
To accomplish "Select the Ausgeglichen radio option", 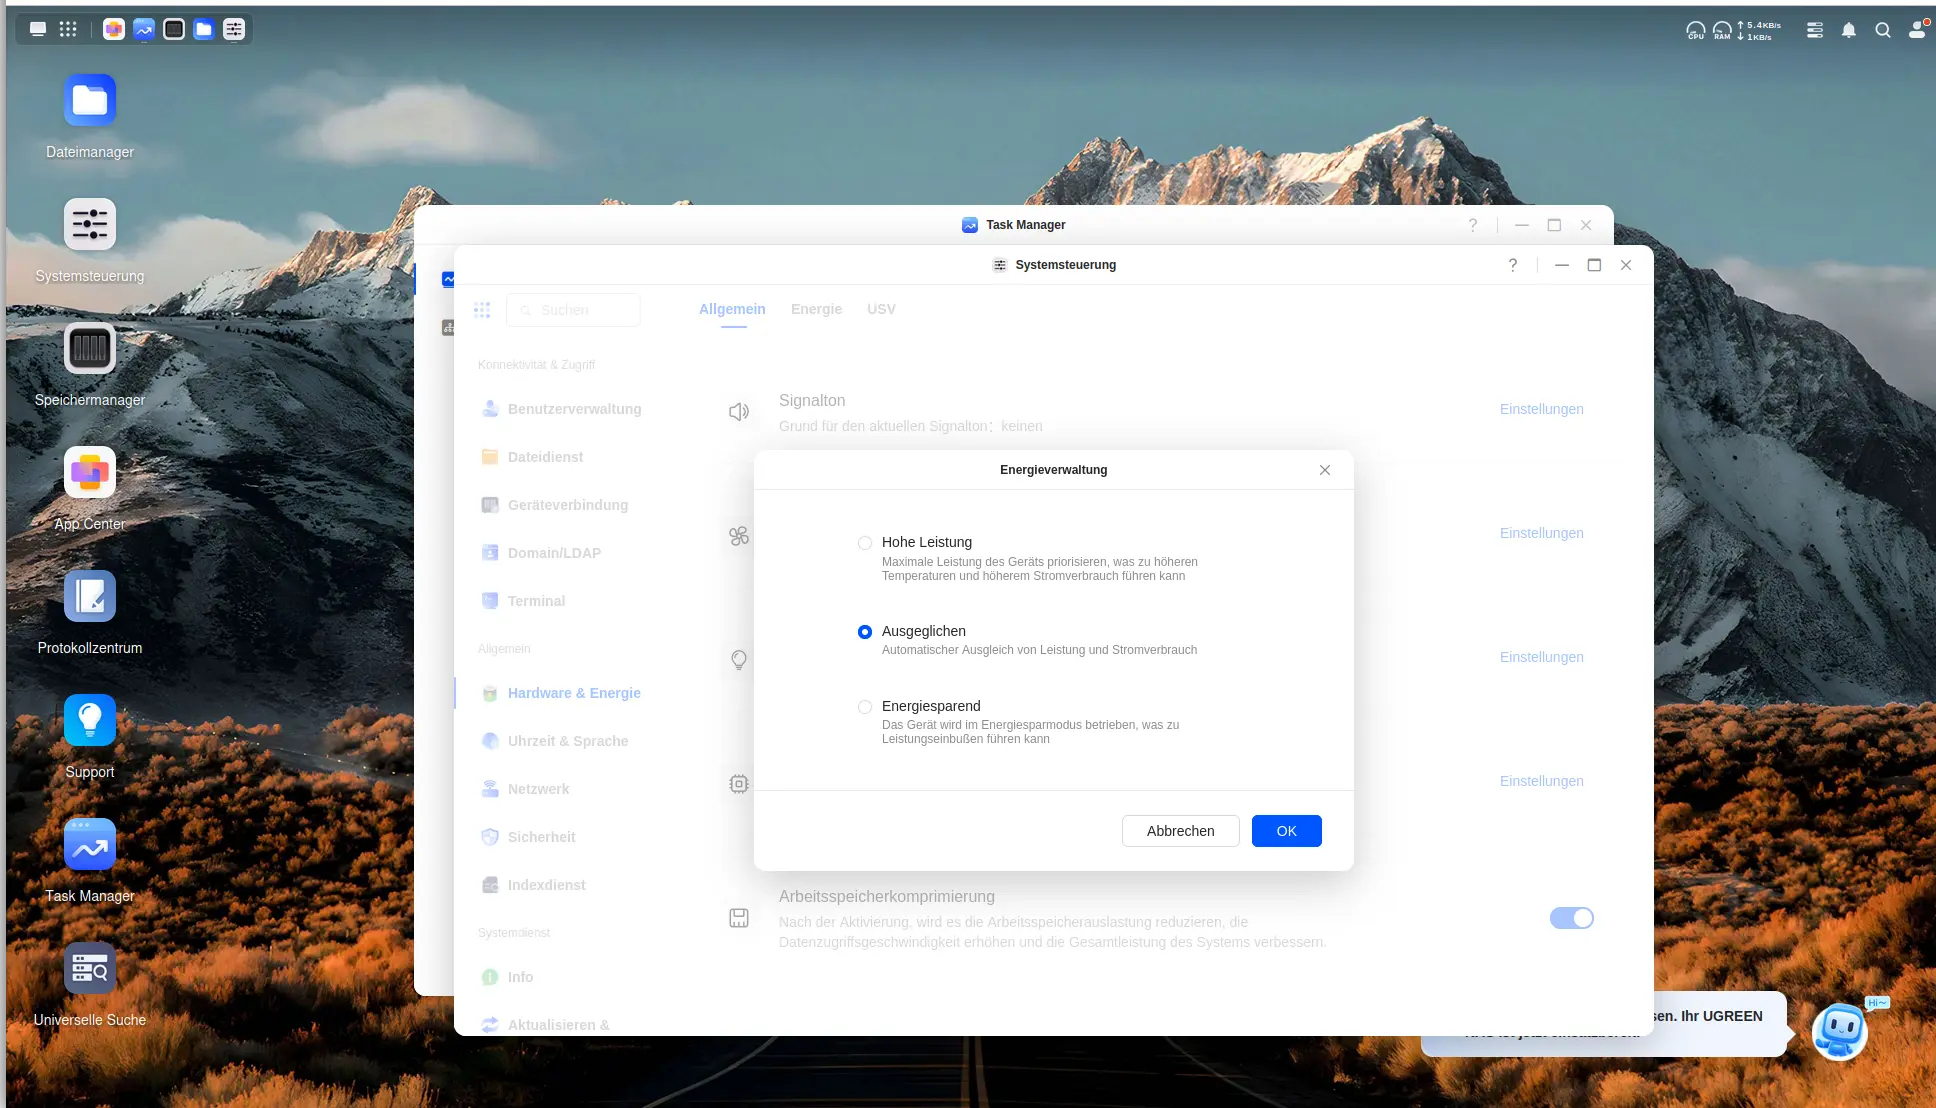I will 865,632.
